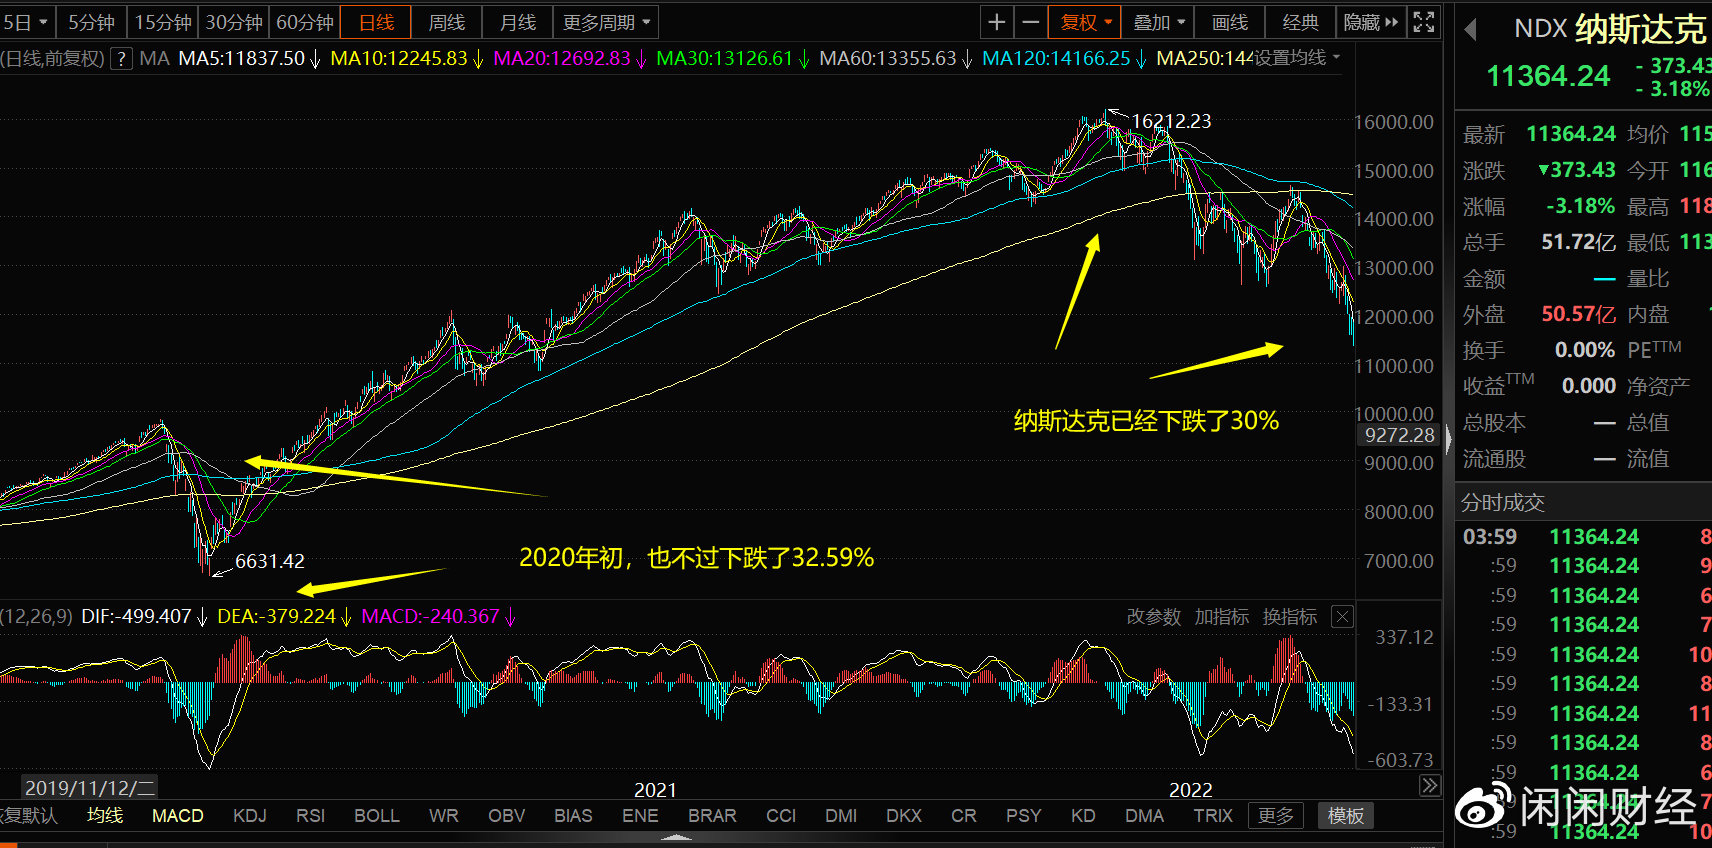Click the 9272.28 price axis marker

1399,436
